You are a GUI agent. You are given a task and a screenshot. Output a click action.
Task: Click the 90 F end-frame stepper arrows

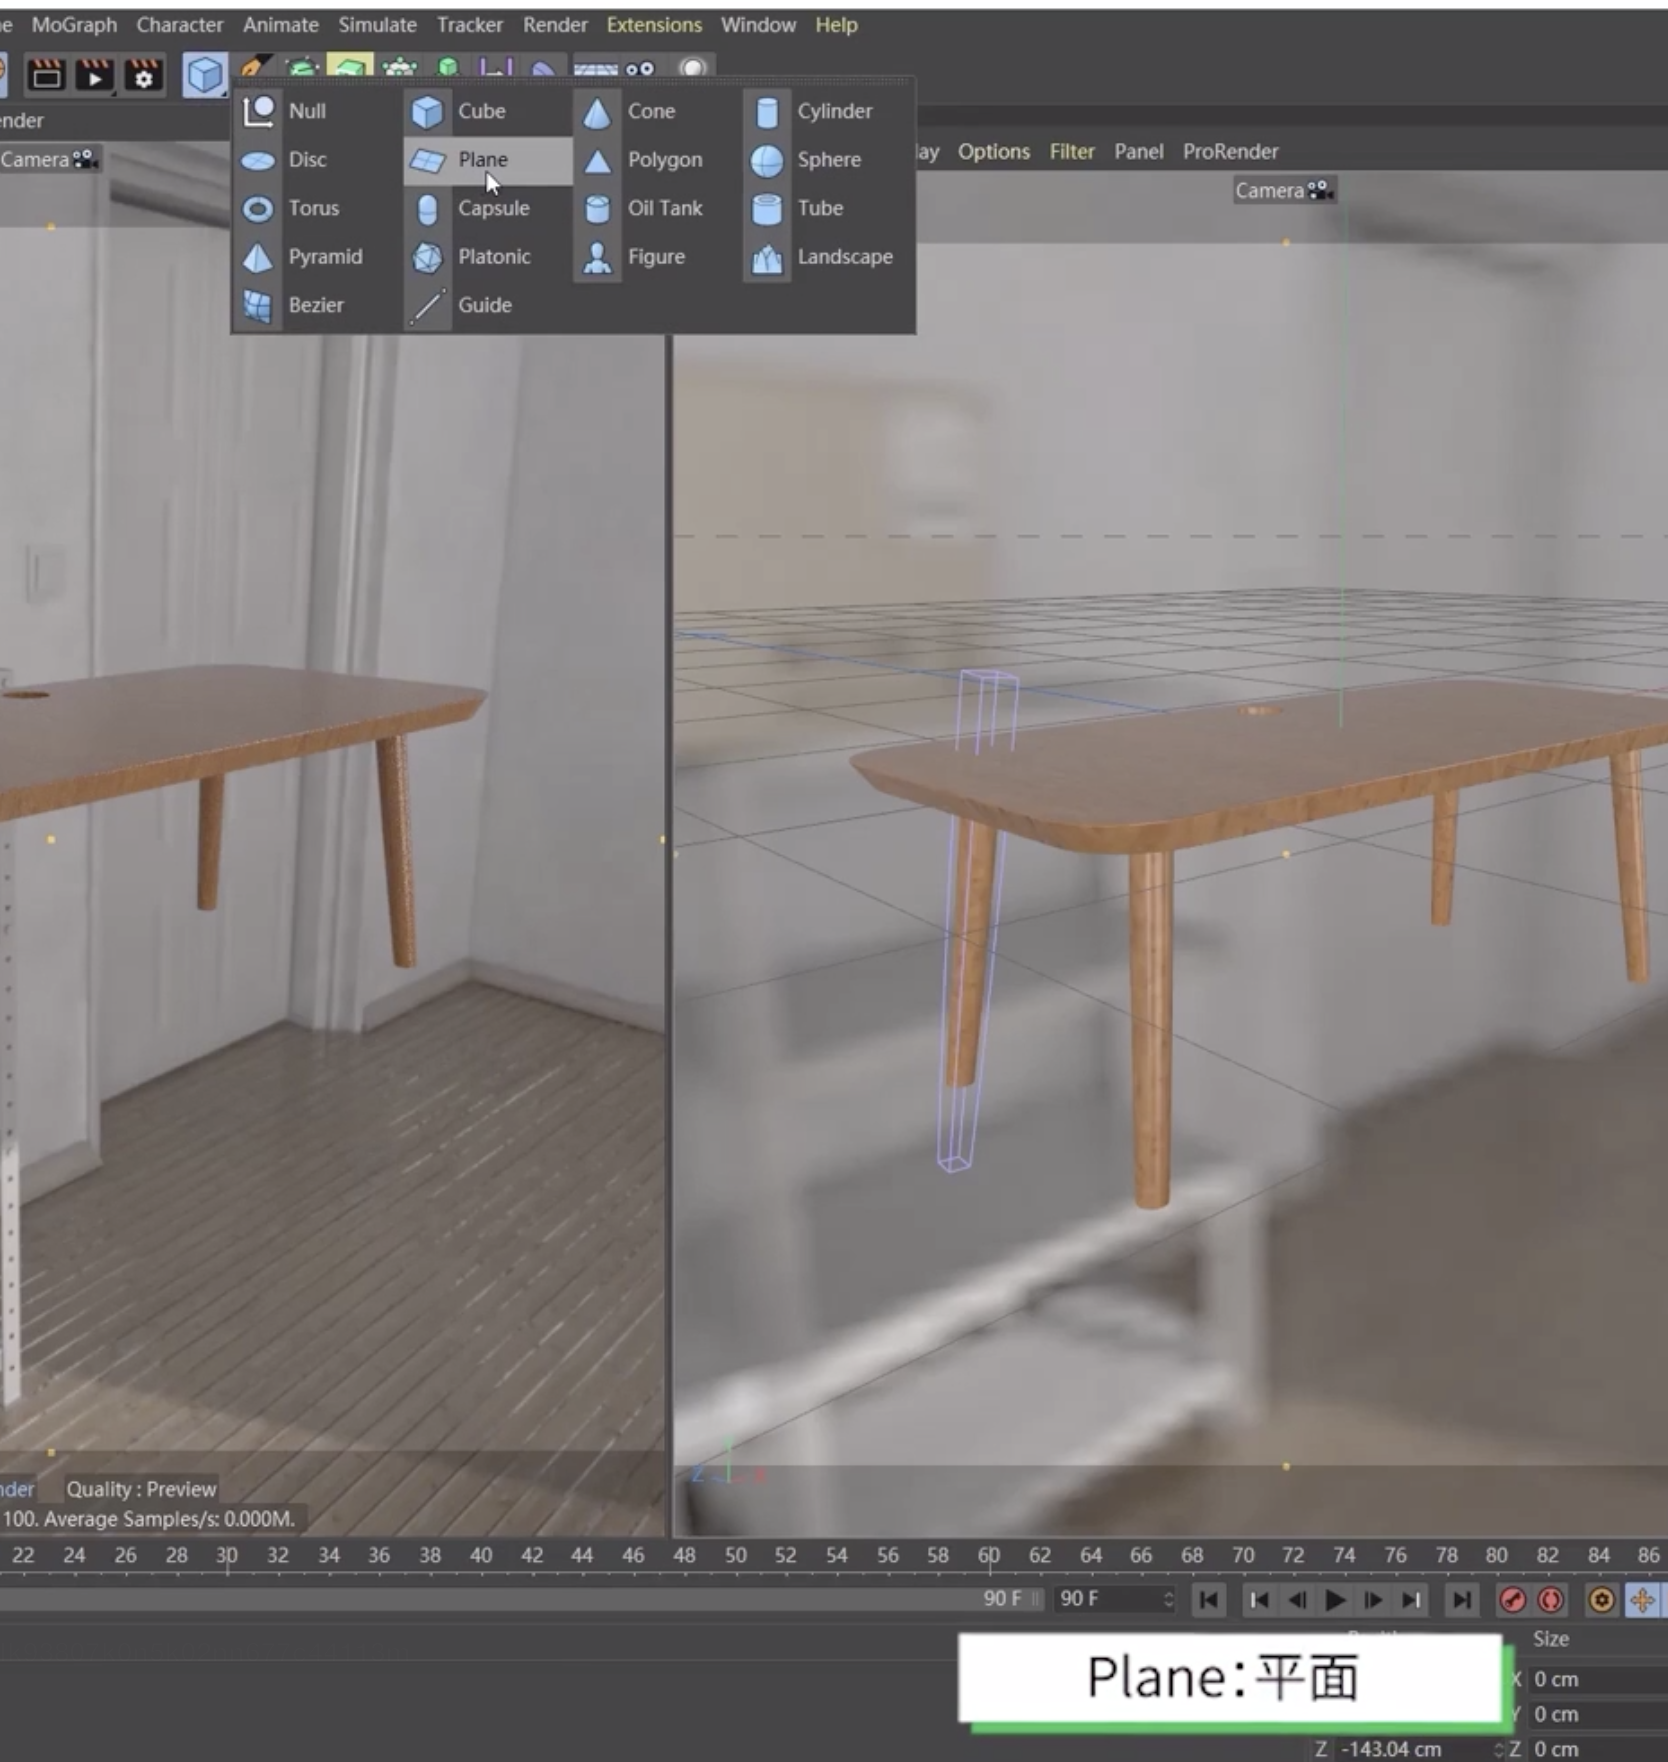1168,1599
